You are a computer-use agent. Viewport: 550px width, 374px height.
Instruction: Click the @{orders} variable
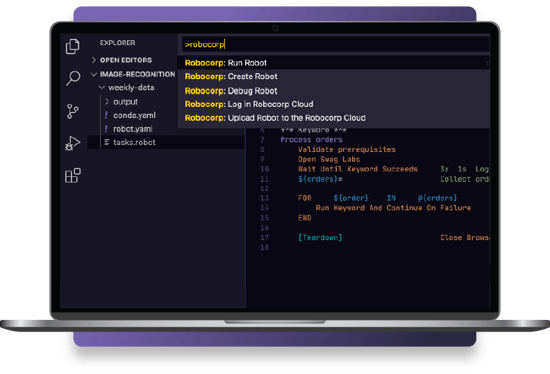coord(437,198)
